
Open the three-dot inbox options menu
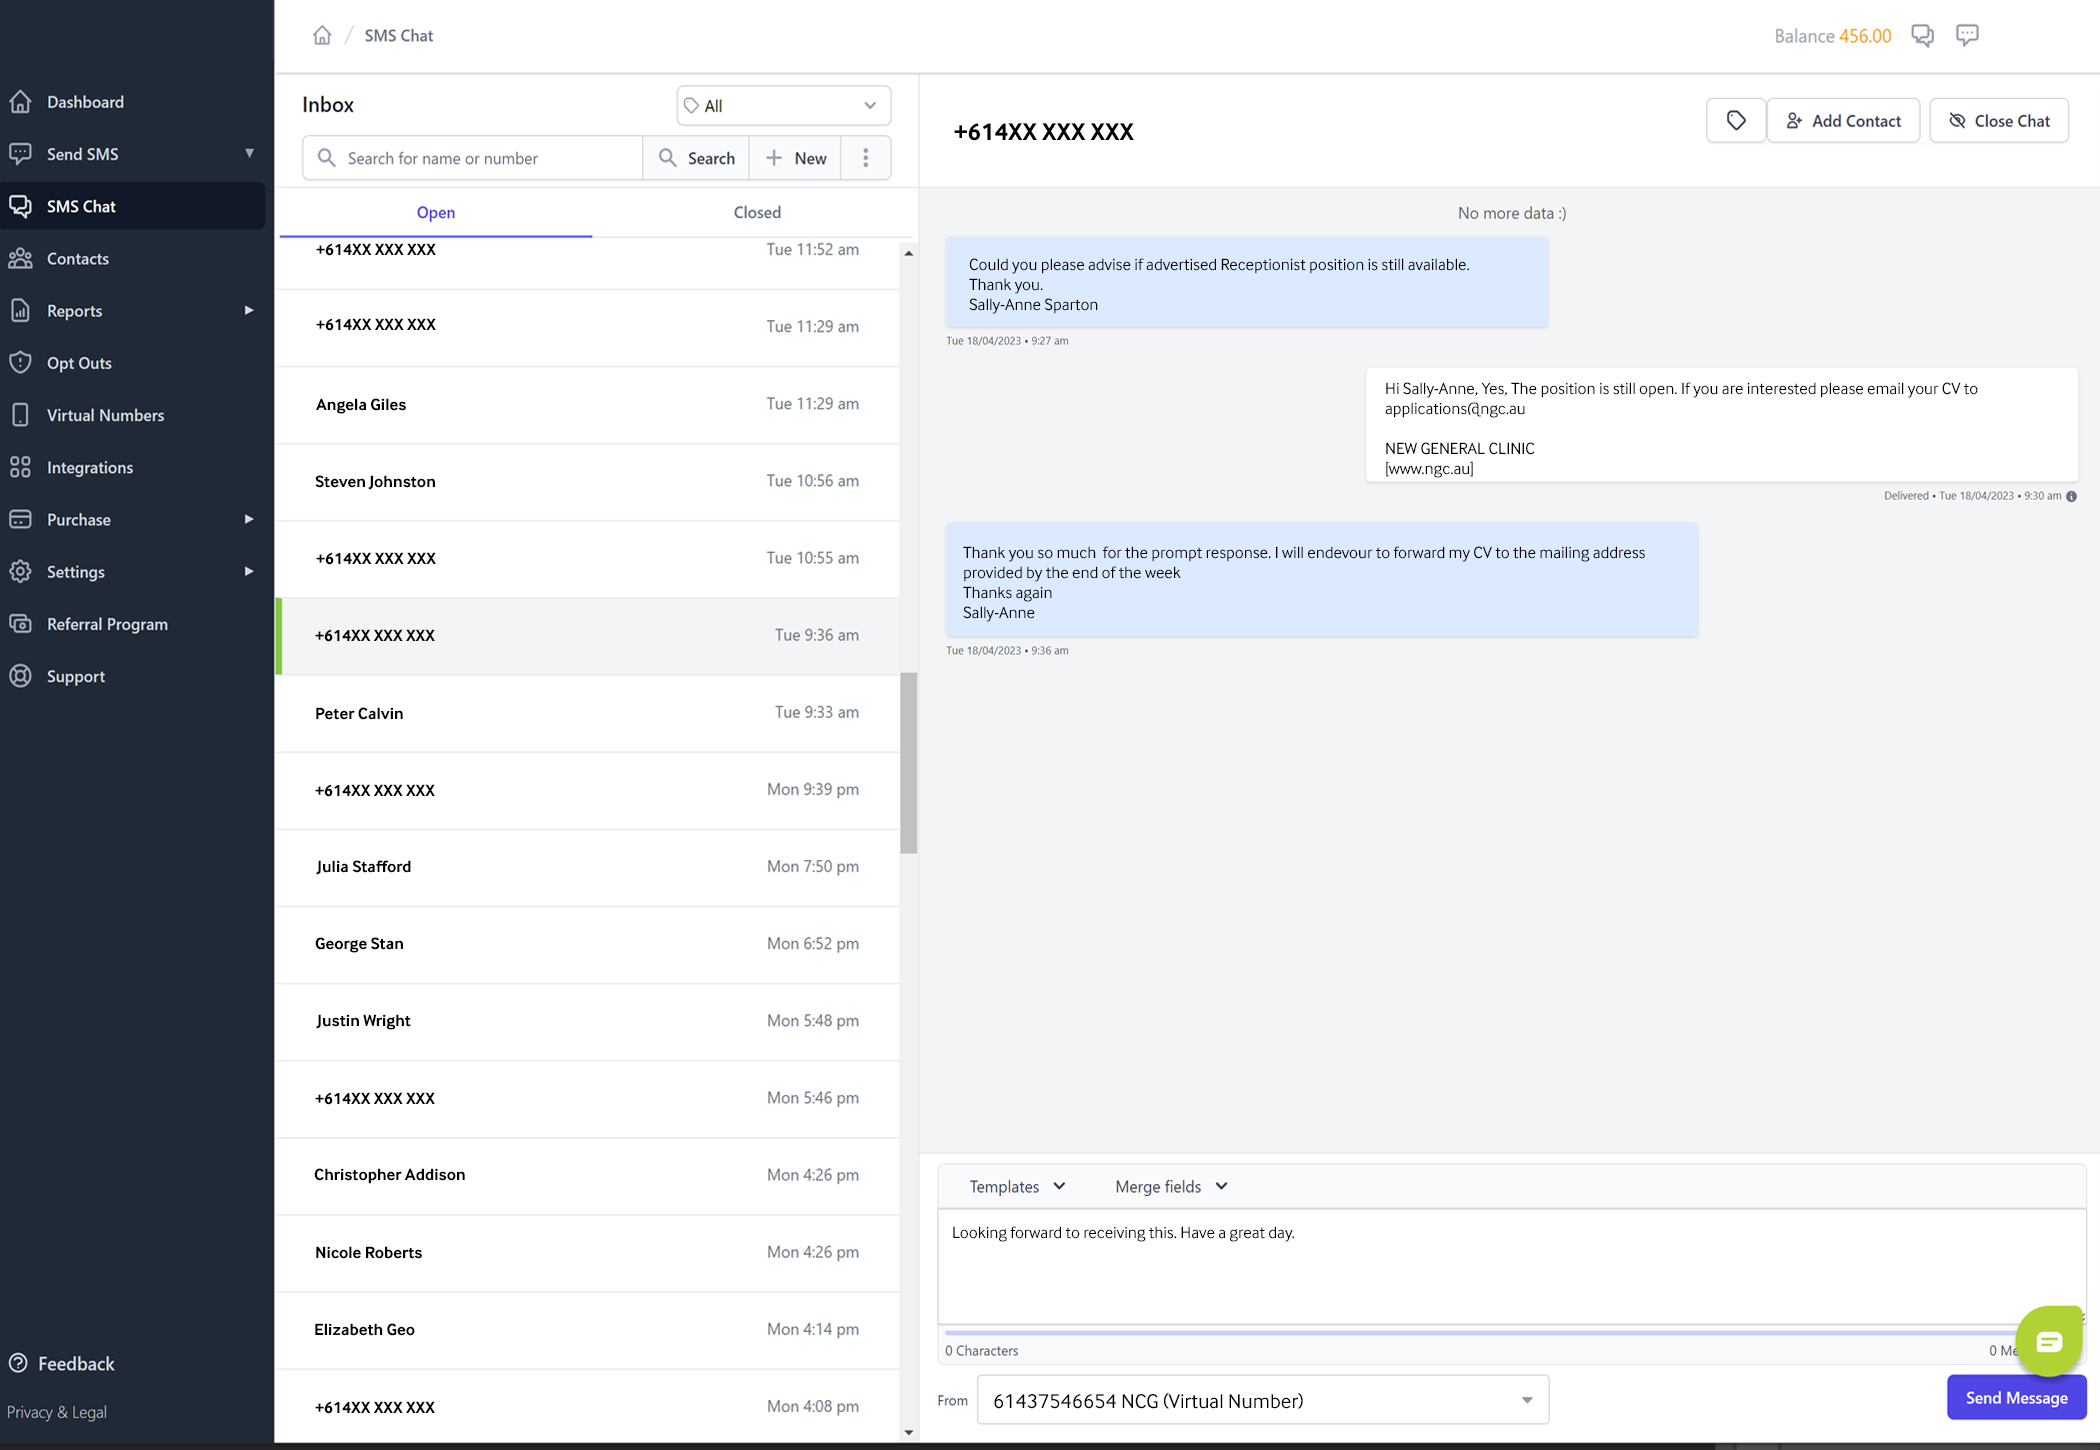tap(866, 158)
